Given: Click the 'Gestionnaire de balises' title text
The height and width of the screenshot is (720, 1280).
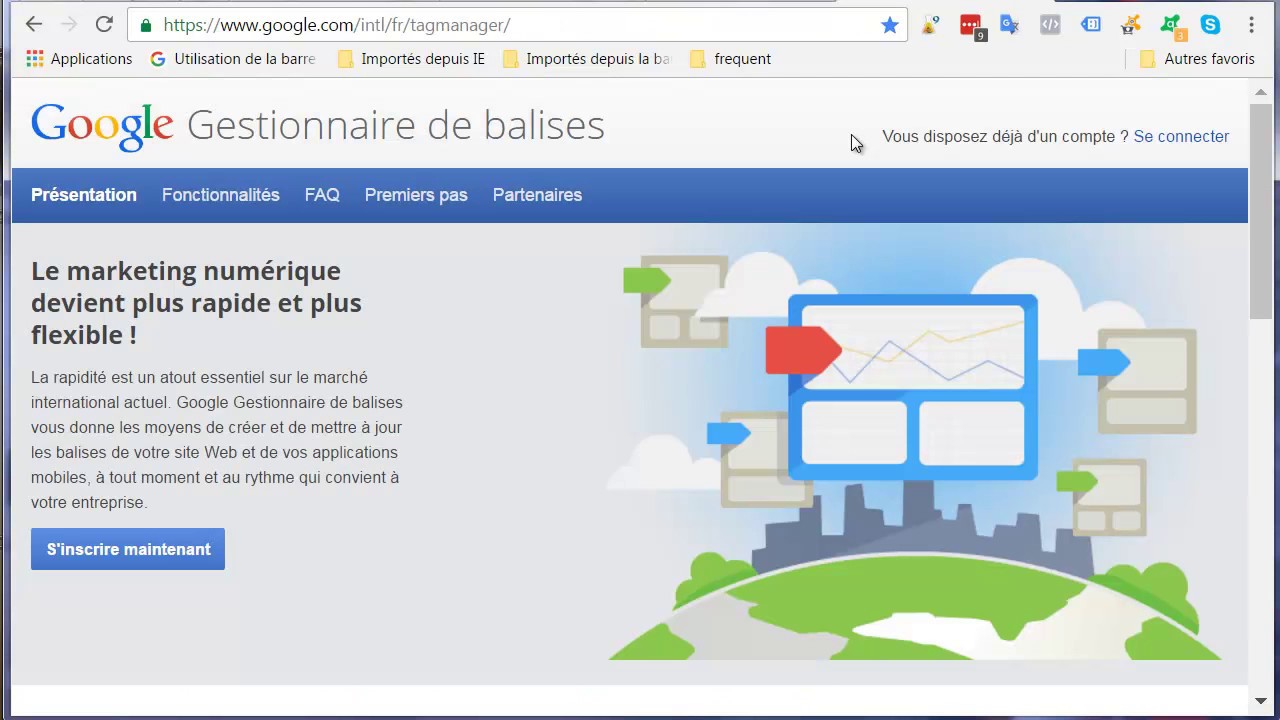Looking at the screenshot, I should pos(396,126).
